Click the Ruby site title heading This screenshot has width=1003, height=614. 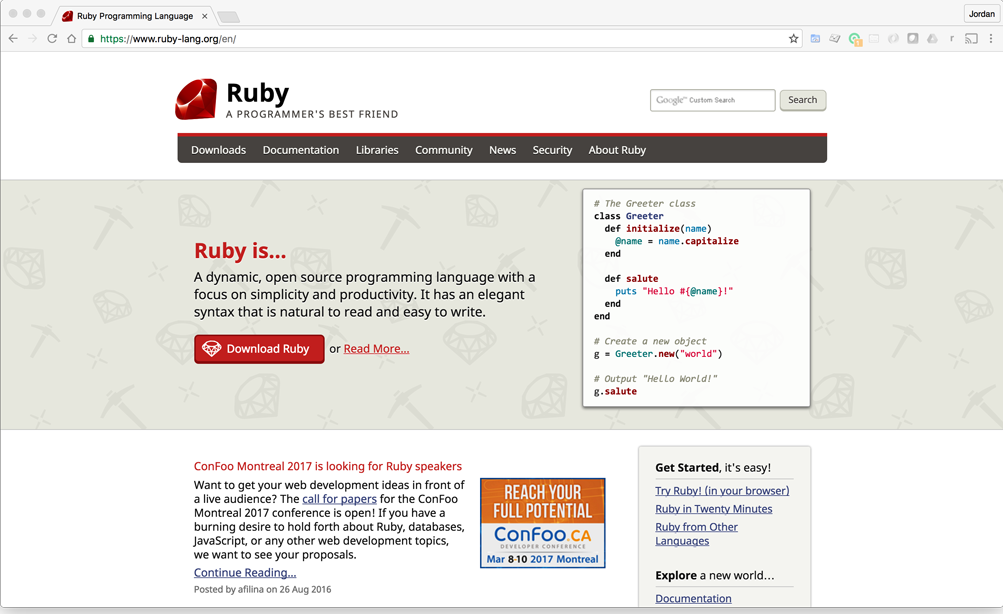click(258, 93)
